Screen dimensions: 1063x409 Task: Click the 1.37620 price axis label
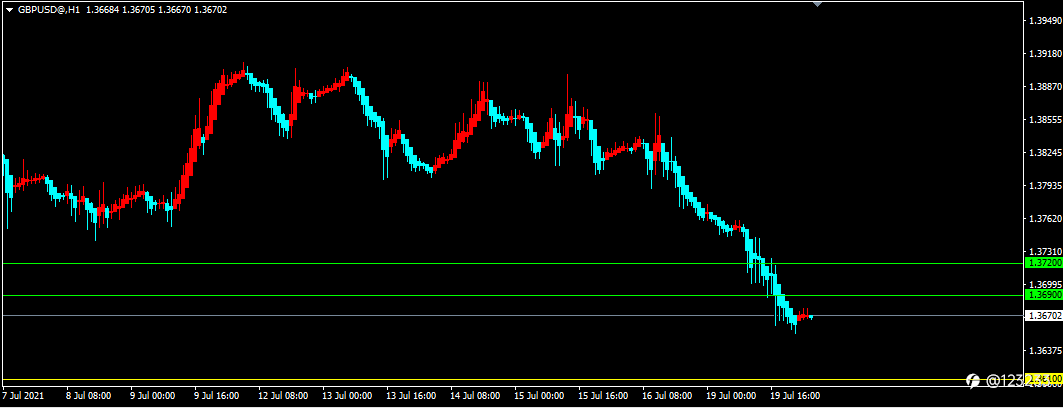1045,219
